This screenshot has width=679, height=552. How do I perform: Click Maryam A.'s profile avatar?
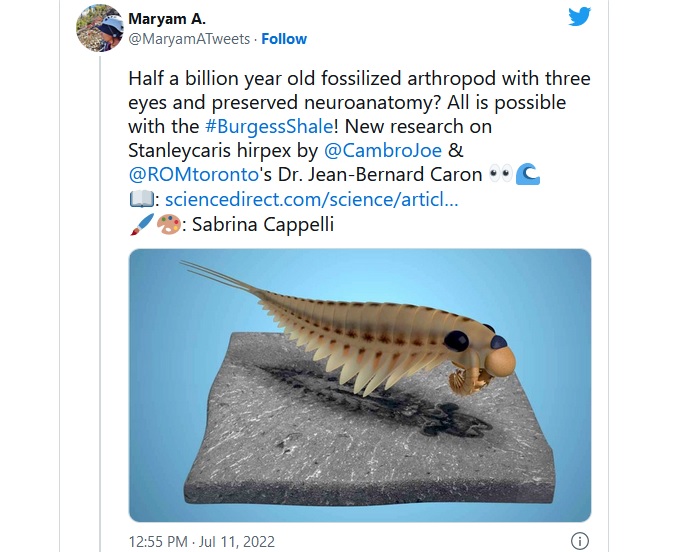(100, 28)
